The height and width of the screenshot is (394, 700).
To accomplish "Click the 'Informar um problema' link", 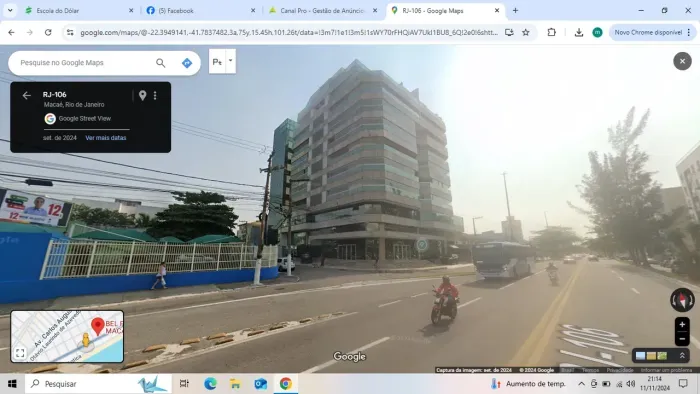I will pyautogui.click(x=666, y=370).
